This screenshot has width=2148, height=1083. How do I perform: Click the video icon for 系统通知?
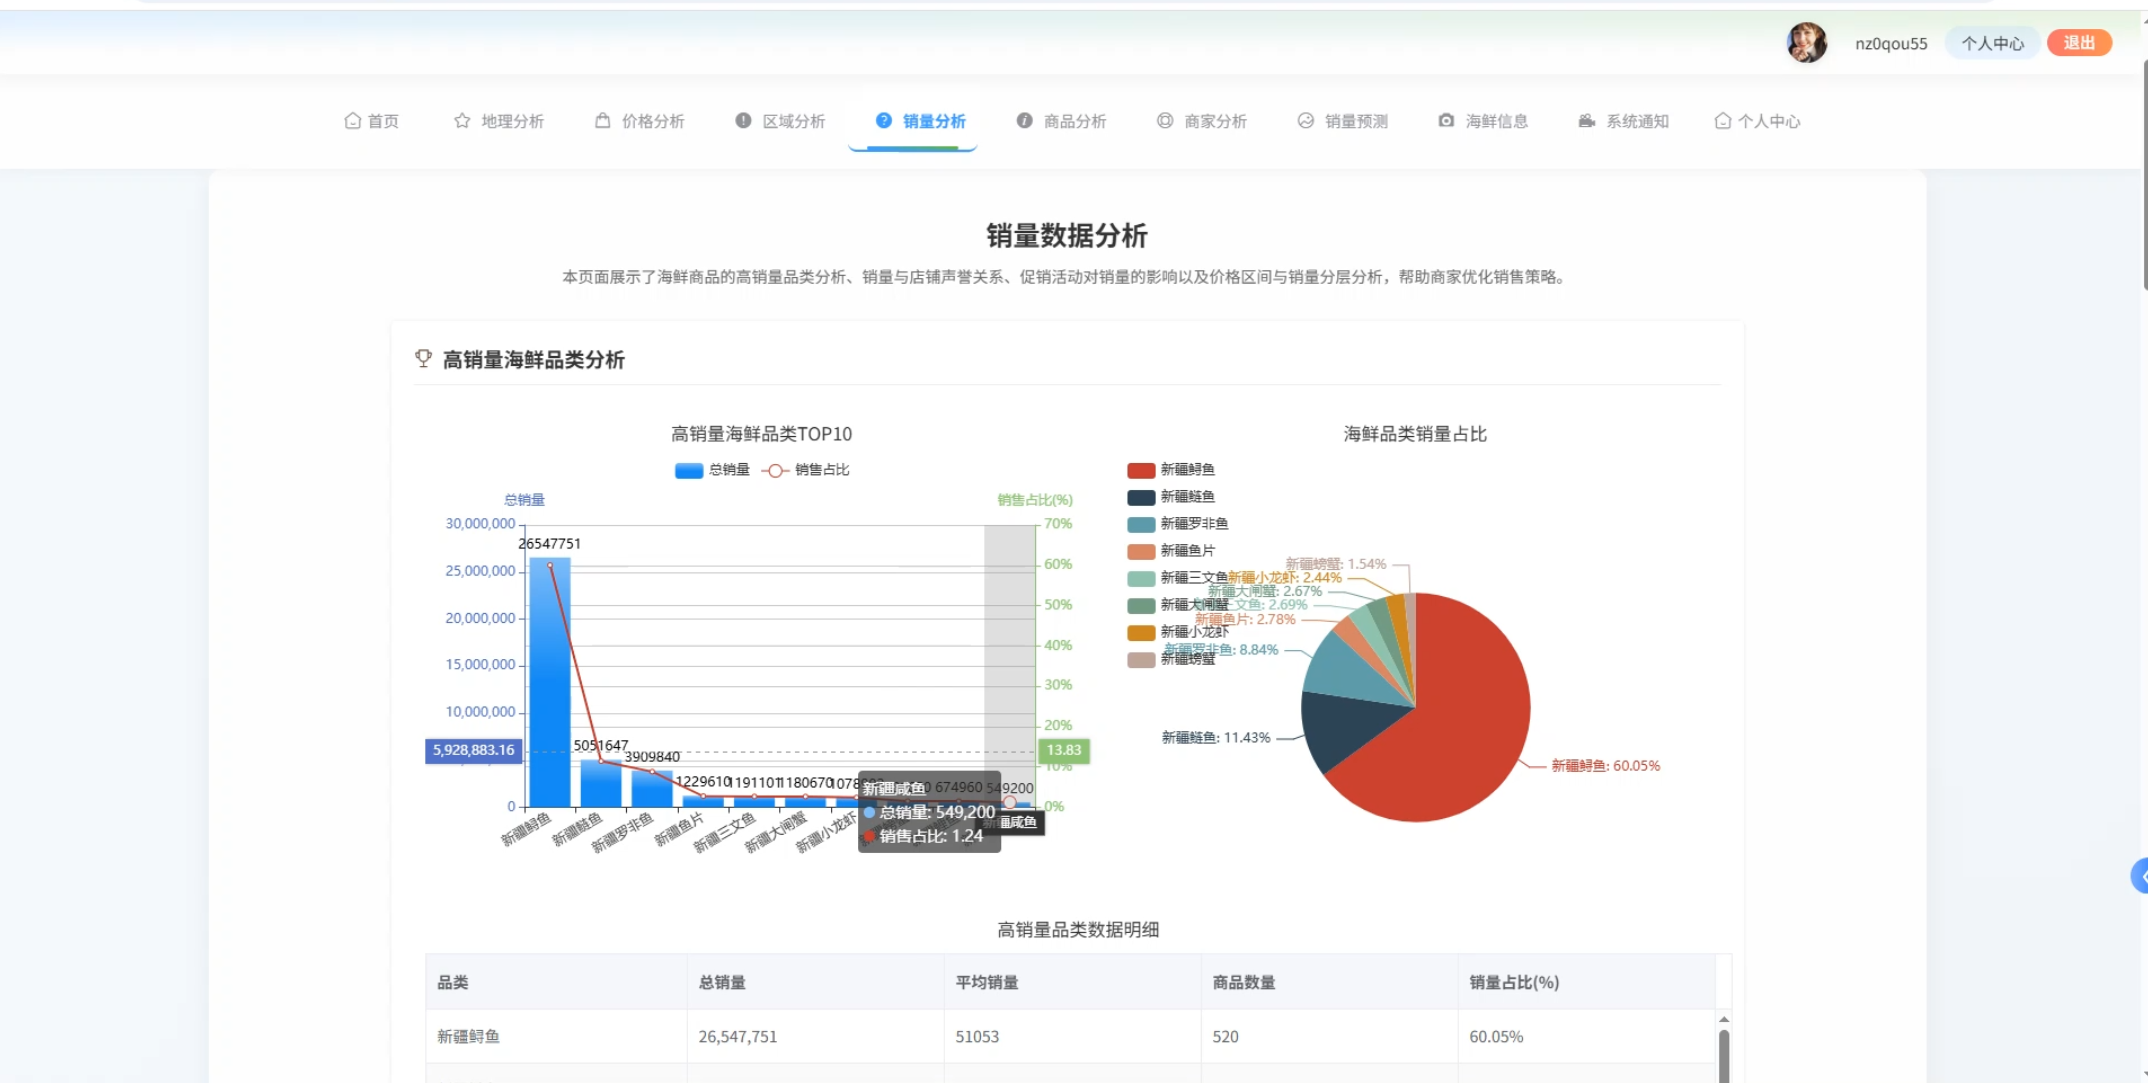pos(1586,121)
